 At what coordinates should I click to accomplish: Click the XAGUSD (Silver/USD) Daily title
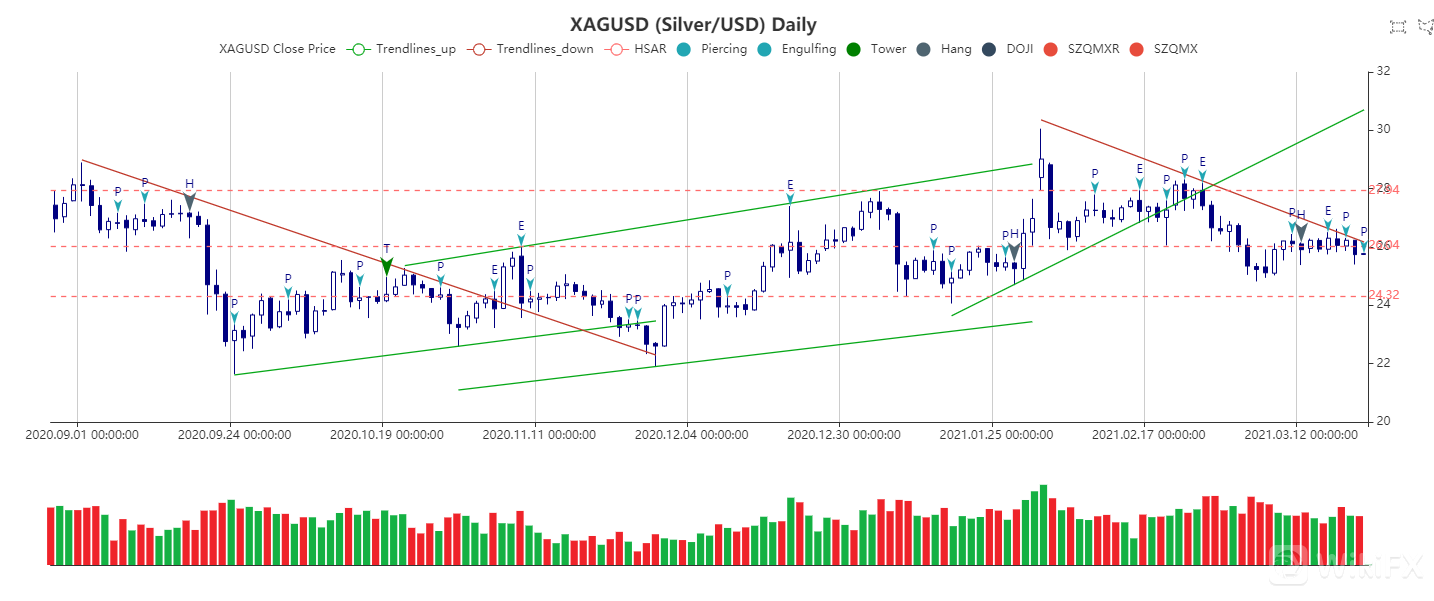tap(693, 25)
